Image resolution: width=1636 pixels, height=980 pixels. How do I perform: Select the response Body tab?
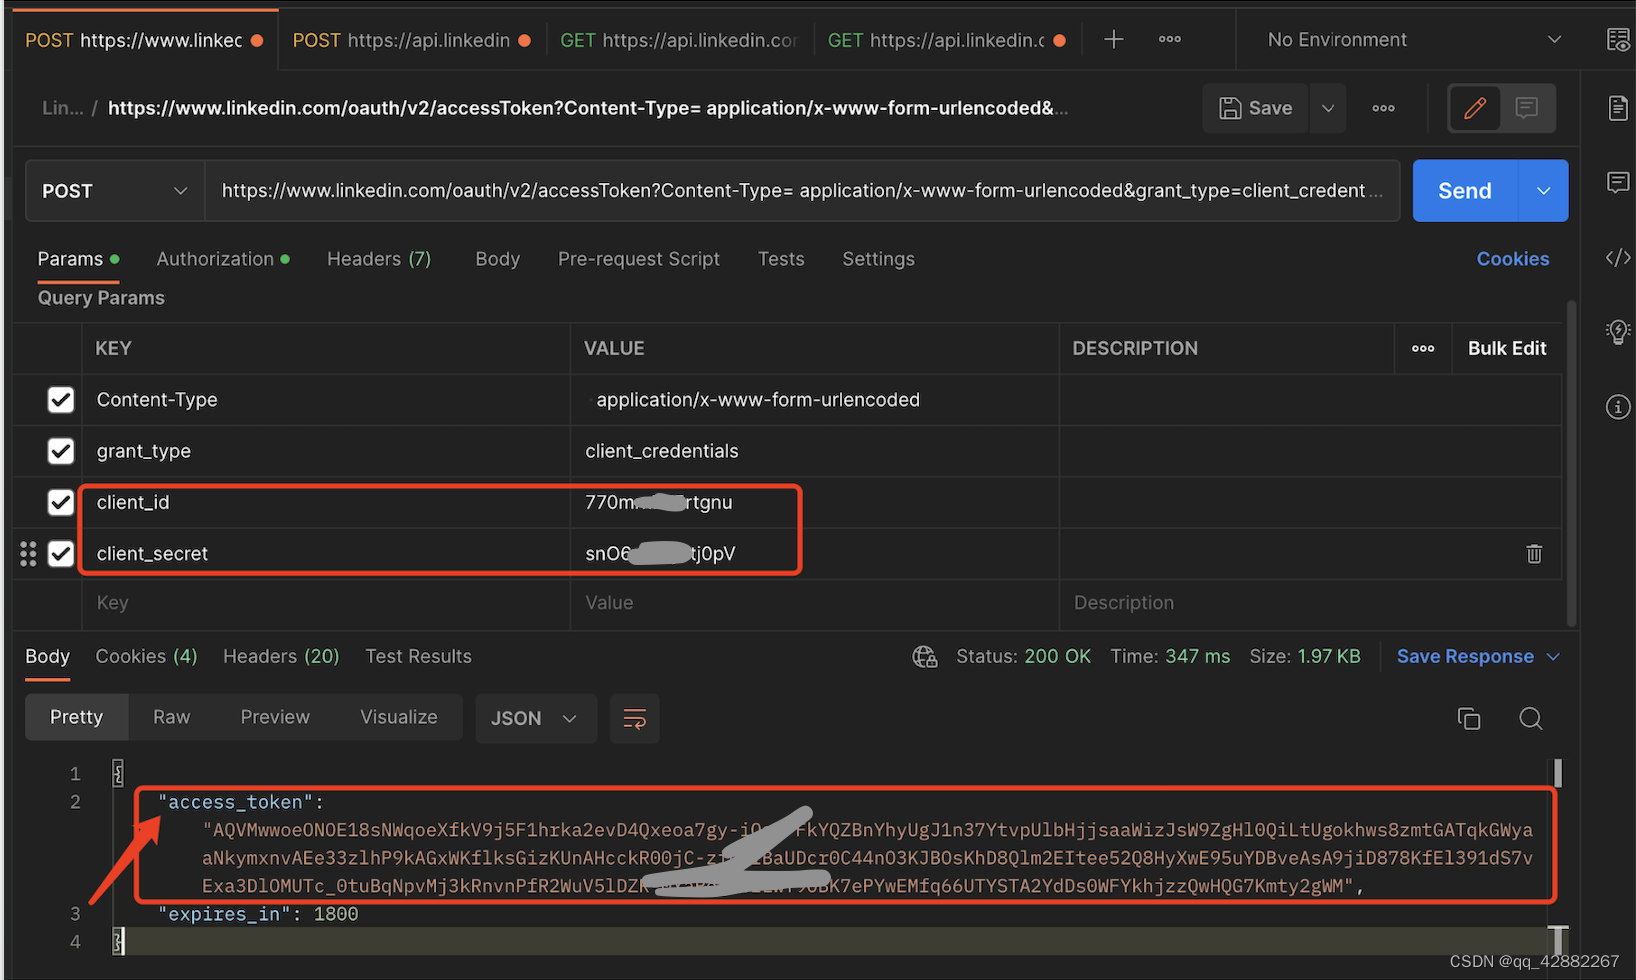click(47, 656)
